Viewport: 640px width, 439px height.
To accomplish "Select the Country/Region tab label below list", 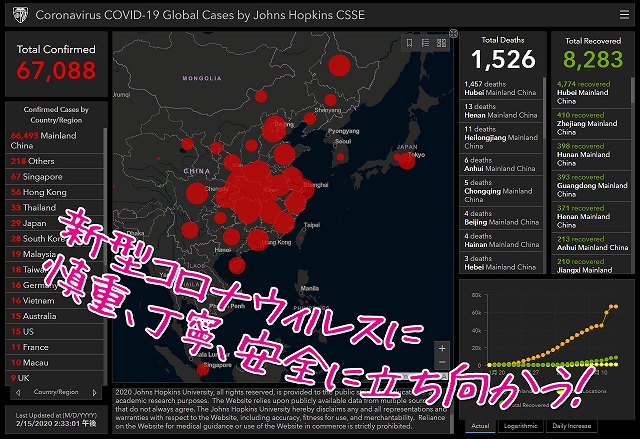I will tap(56, 392).
